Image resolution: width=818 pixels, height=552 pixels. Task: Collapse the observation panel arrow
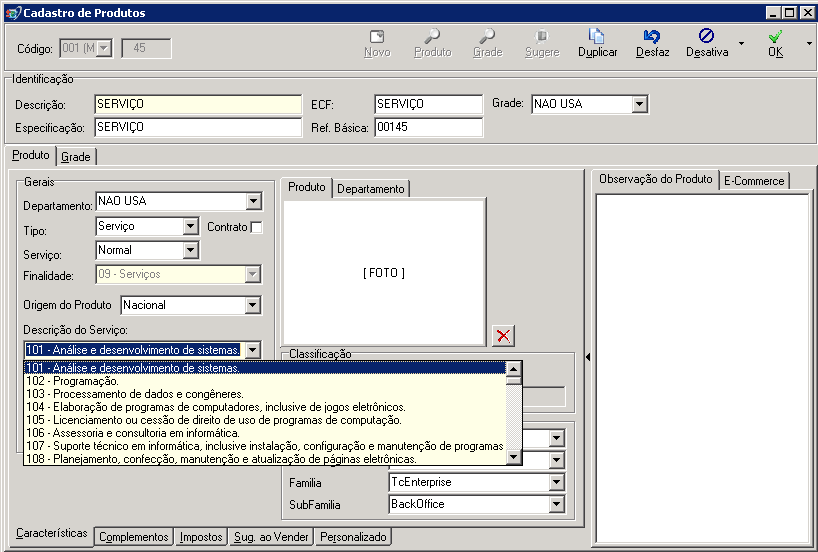[x=588, y=357]
